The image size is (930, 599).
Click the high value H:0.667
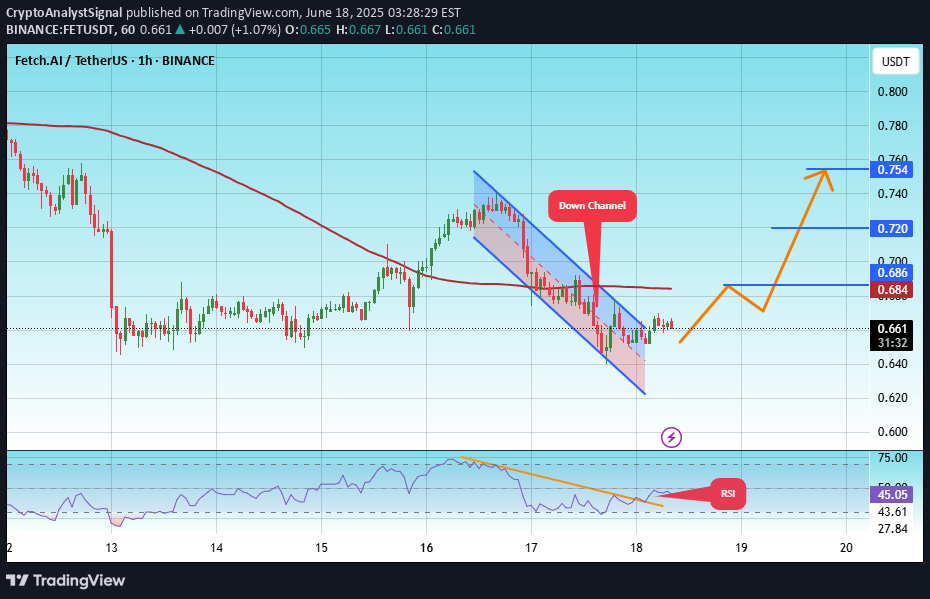pos(358,30)
